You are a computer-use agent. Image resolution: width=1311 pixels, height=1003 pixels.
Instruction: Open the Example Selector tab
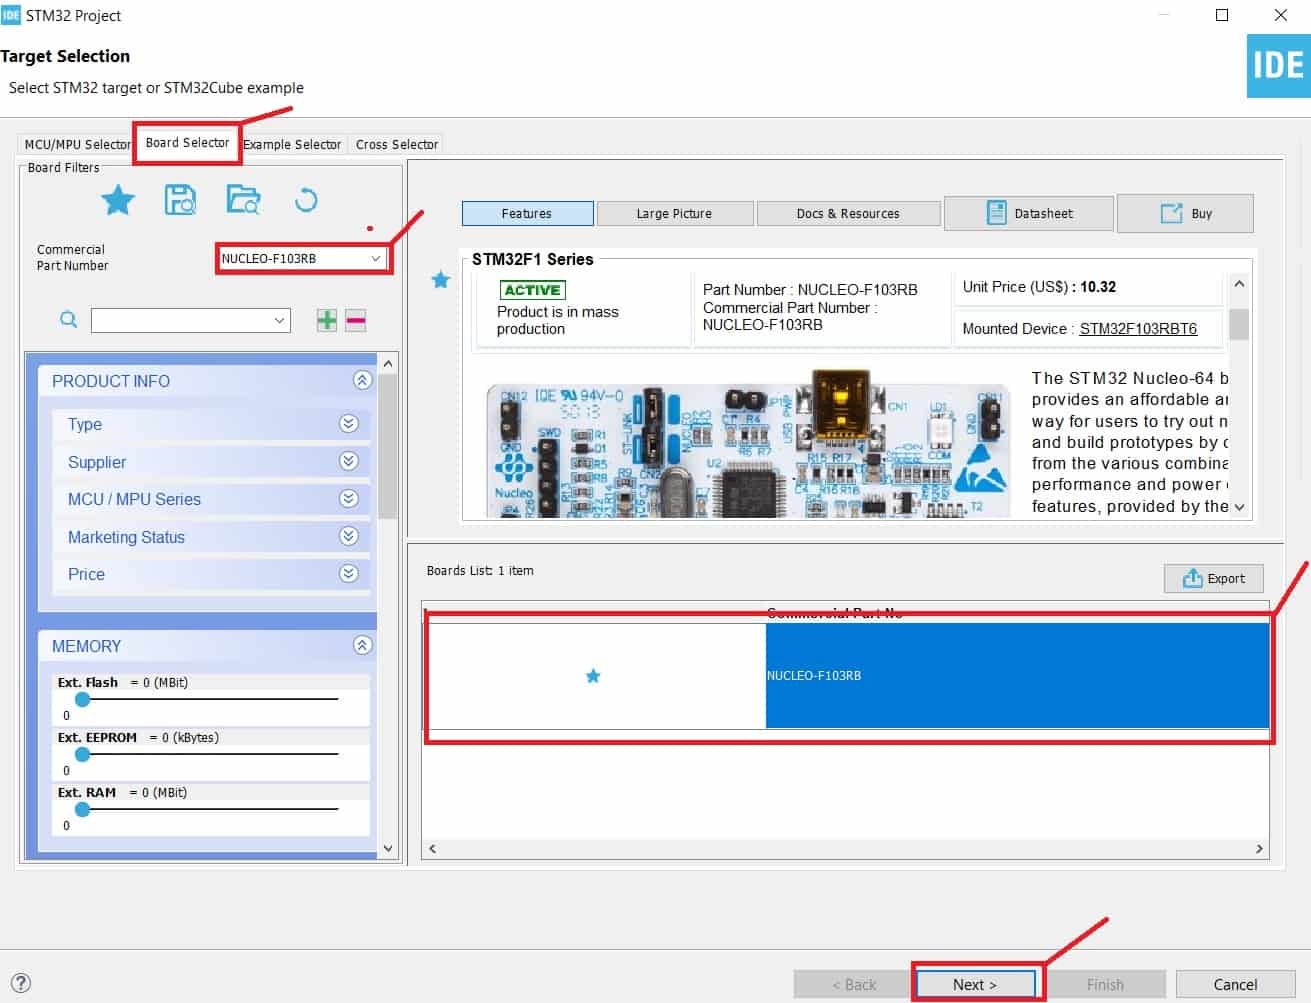click(x=292, y=144)
